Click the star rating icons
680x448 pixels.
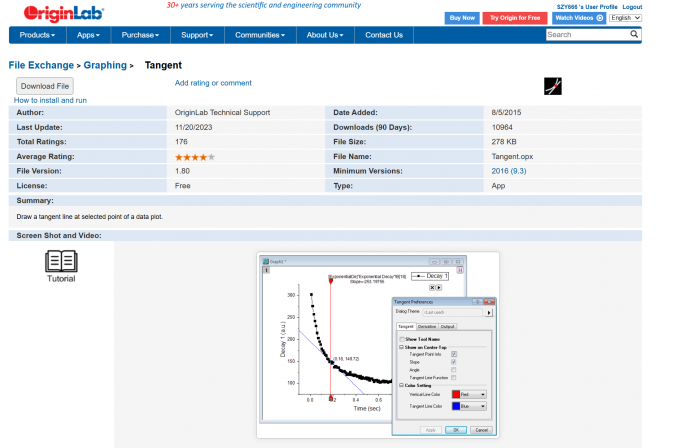[195, 157]
